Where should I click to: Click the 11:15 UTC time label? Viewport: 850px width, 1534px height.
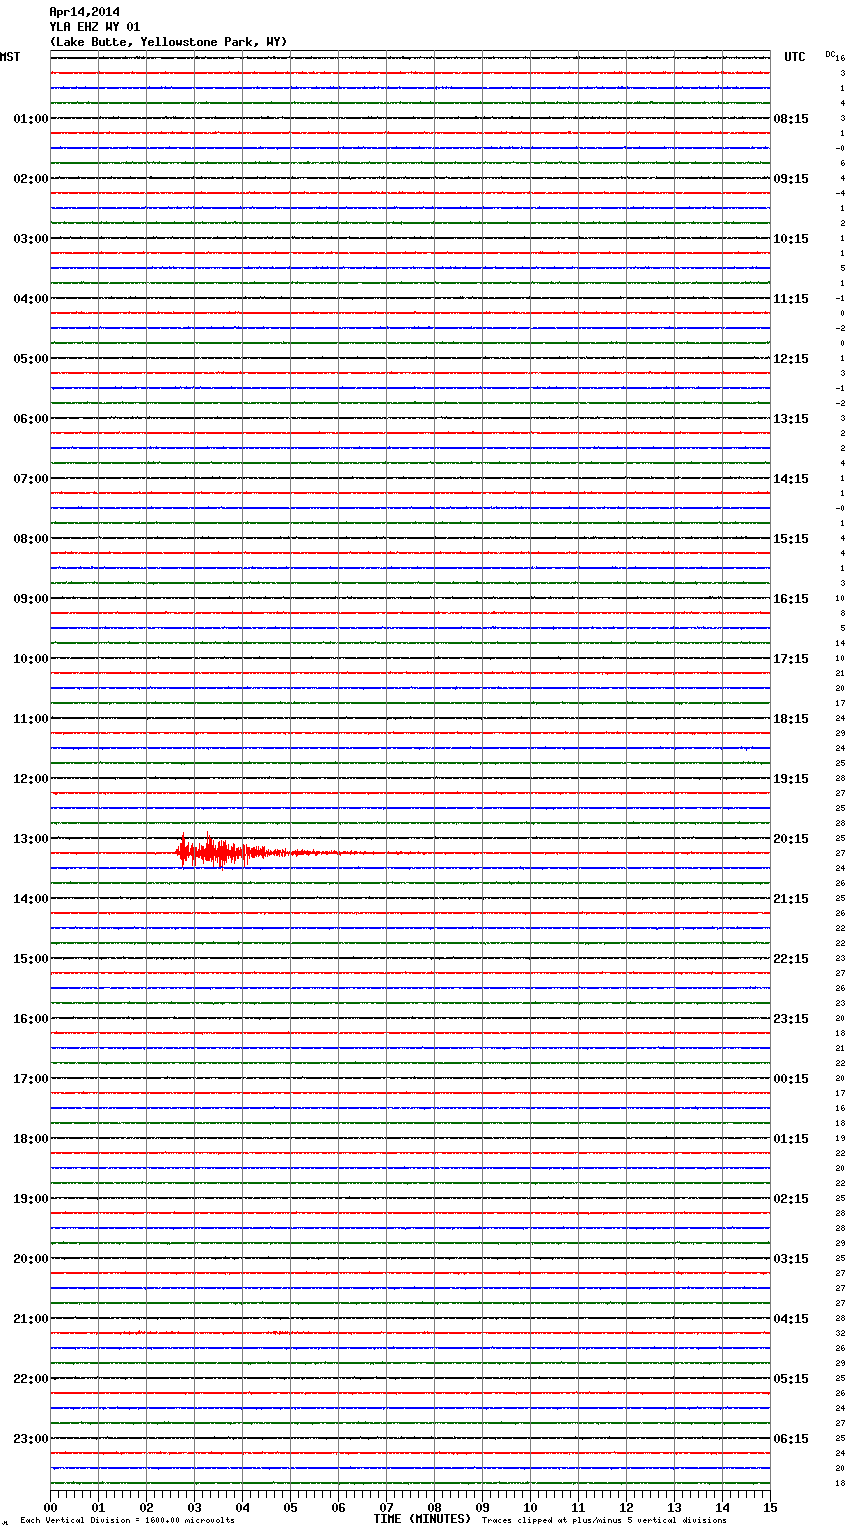point(791,299)
